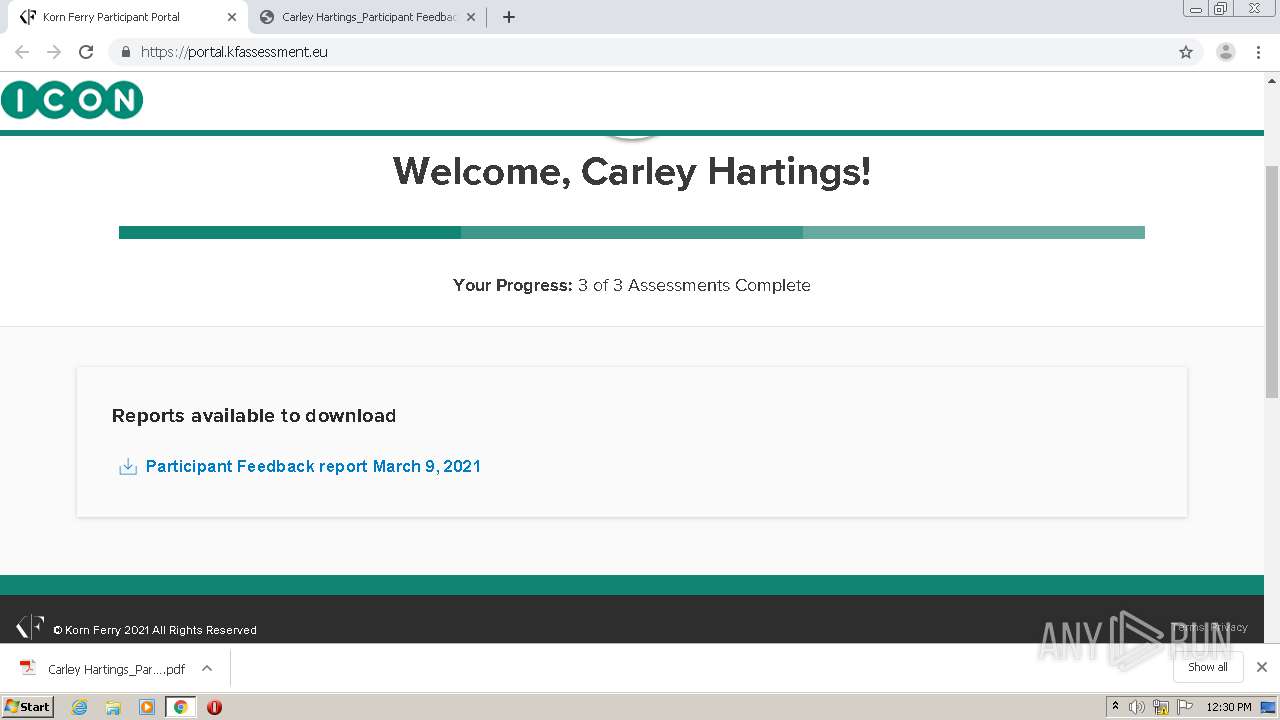The image size is (1280, 720).
Task: Show hidden system tray icons
Action: tap(1116, 707)
